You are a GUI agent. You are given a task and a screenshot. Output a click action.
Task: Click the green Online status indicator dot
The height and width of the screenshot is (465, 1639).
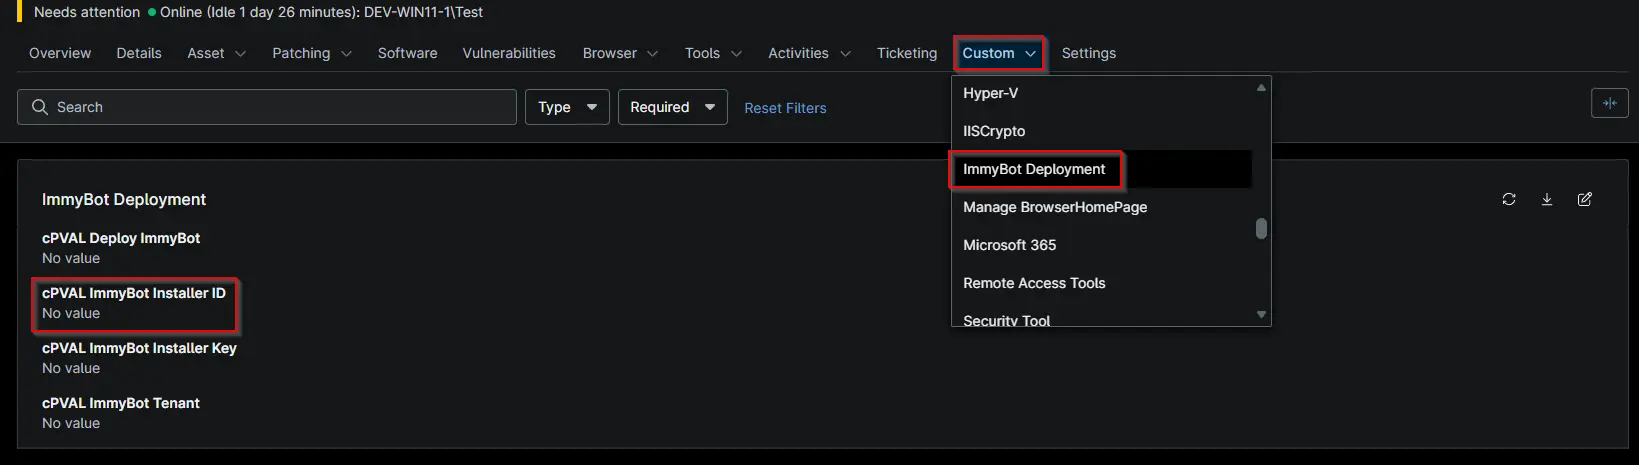click(152, 12)
